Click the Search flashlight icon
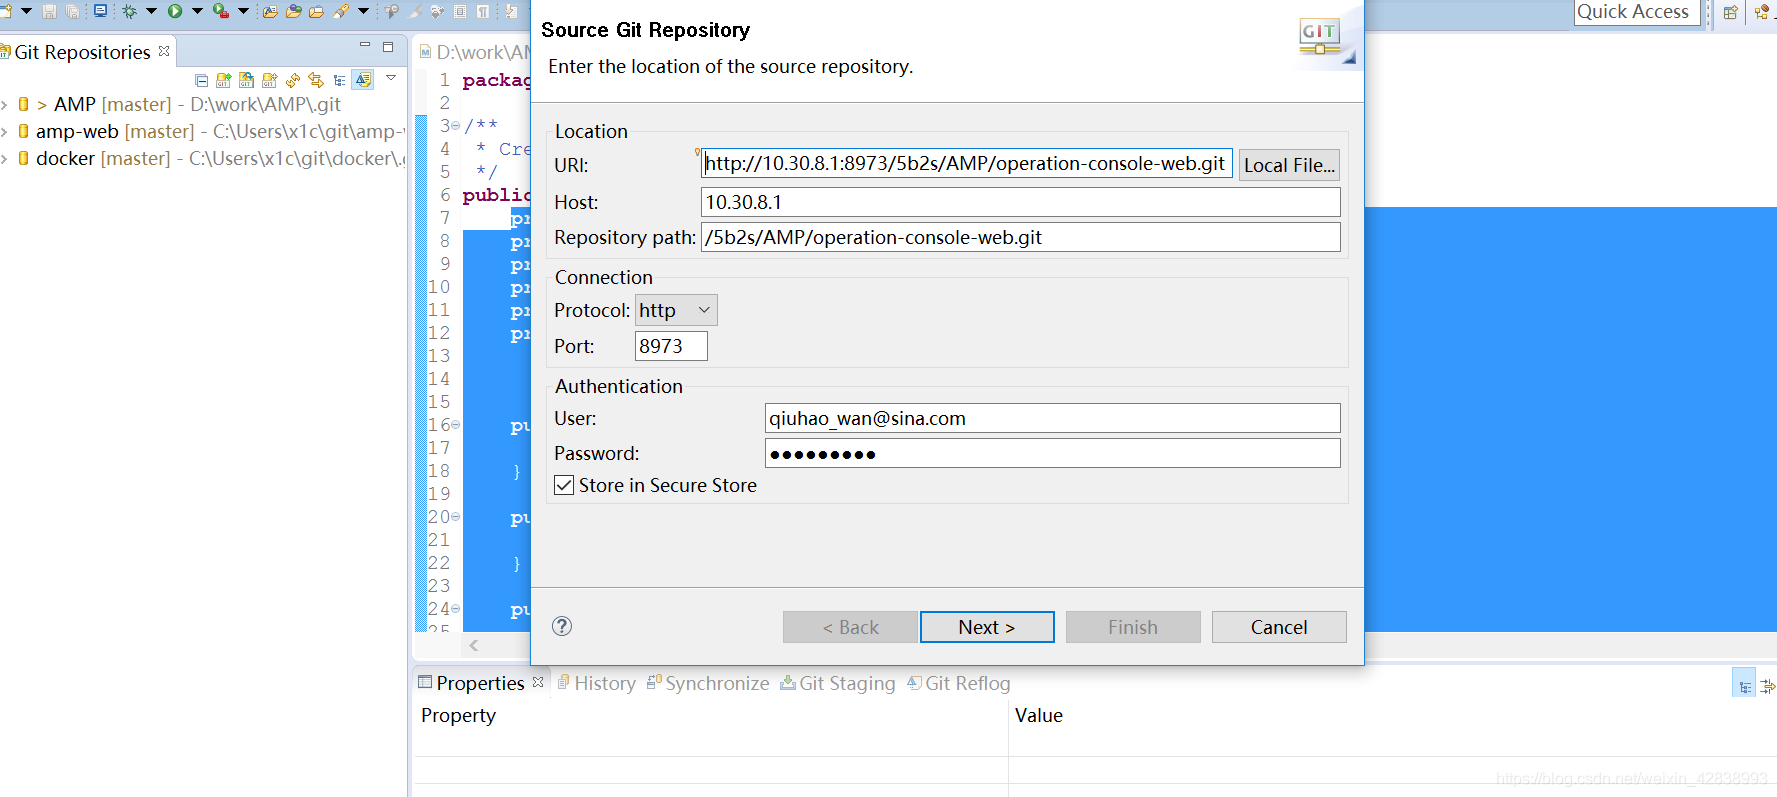 [x=341, y=11]
